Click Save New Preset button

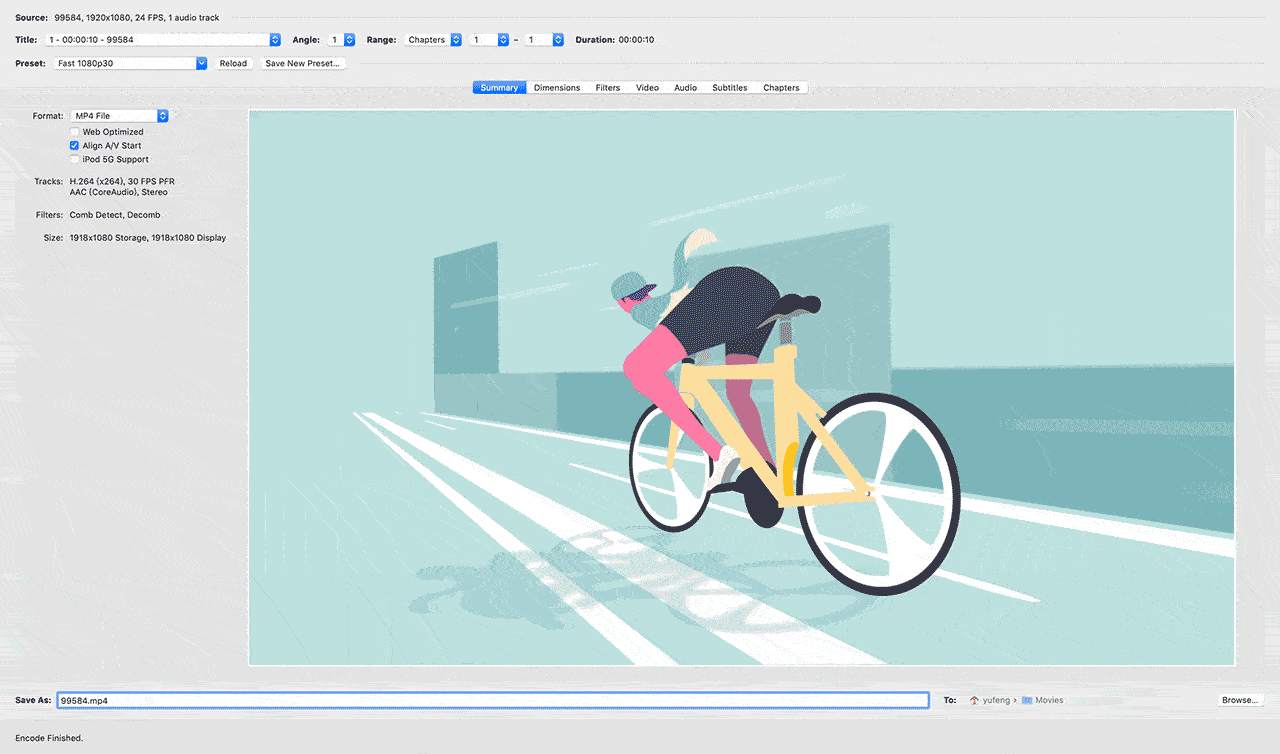(302, 64)
